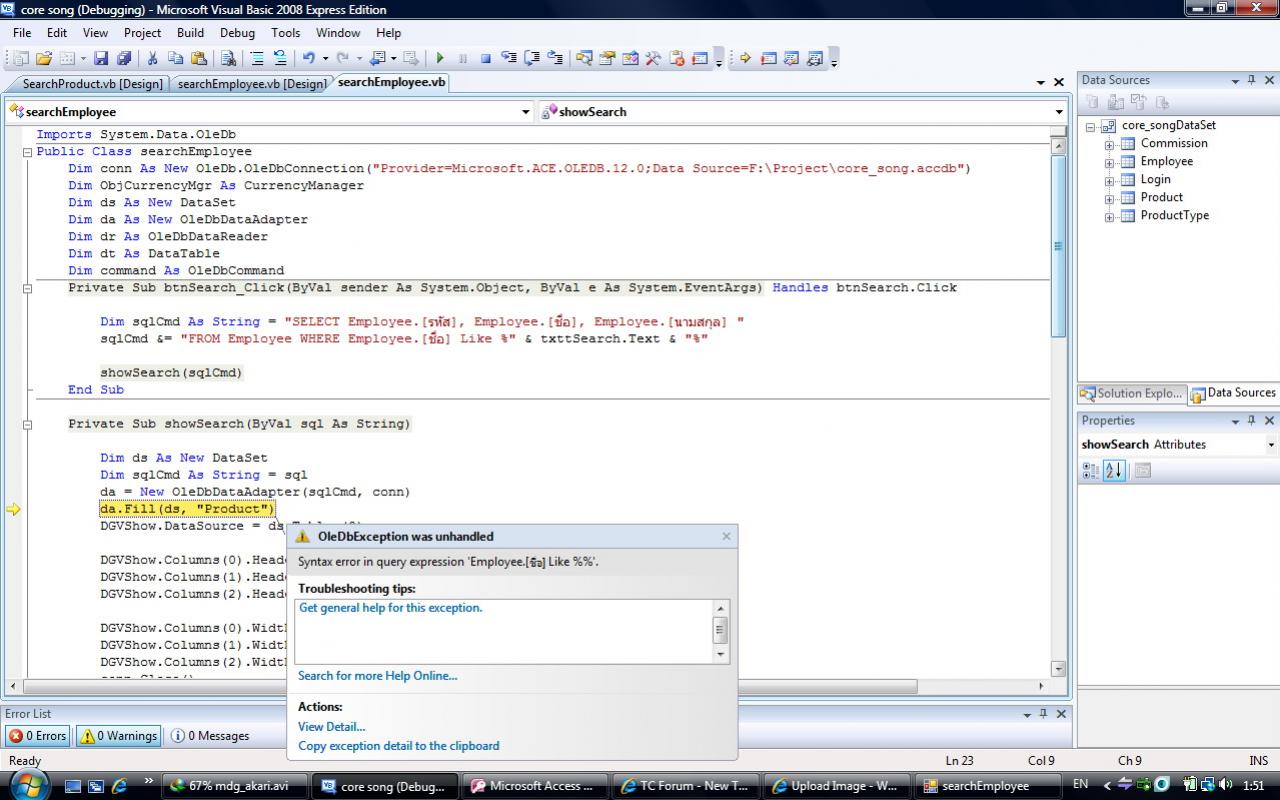Open the Error List toolbar icon
The width and height of the screenshot is (1280, 800).
[676, 58]
